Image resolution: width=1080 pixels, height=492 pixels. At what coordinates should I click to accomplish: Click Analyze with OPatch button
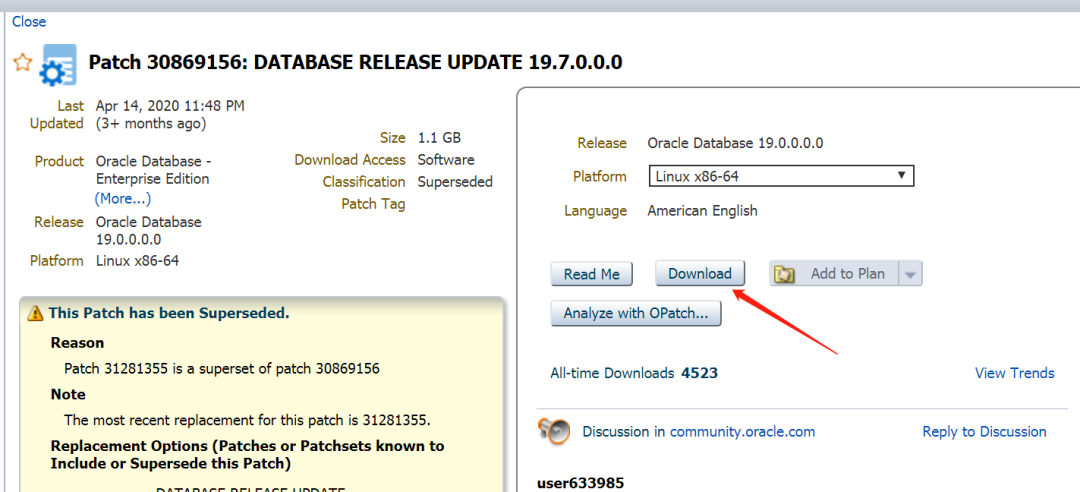coord(636,313)
